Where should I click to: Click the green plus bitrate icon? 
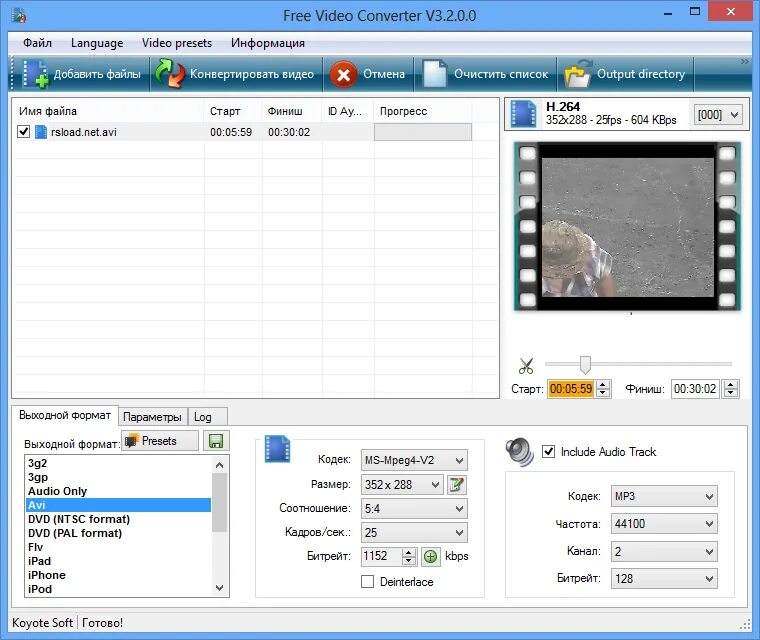click(430, 556)
